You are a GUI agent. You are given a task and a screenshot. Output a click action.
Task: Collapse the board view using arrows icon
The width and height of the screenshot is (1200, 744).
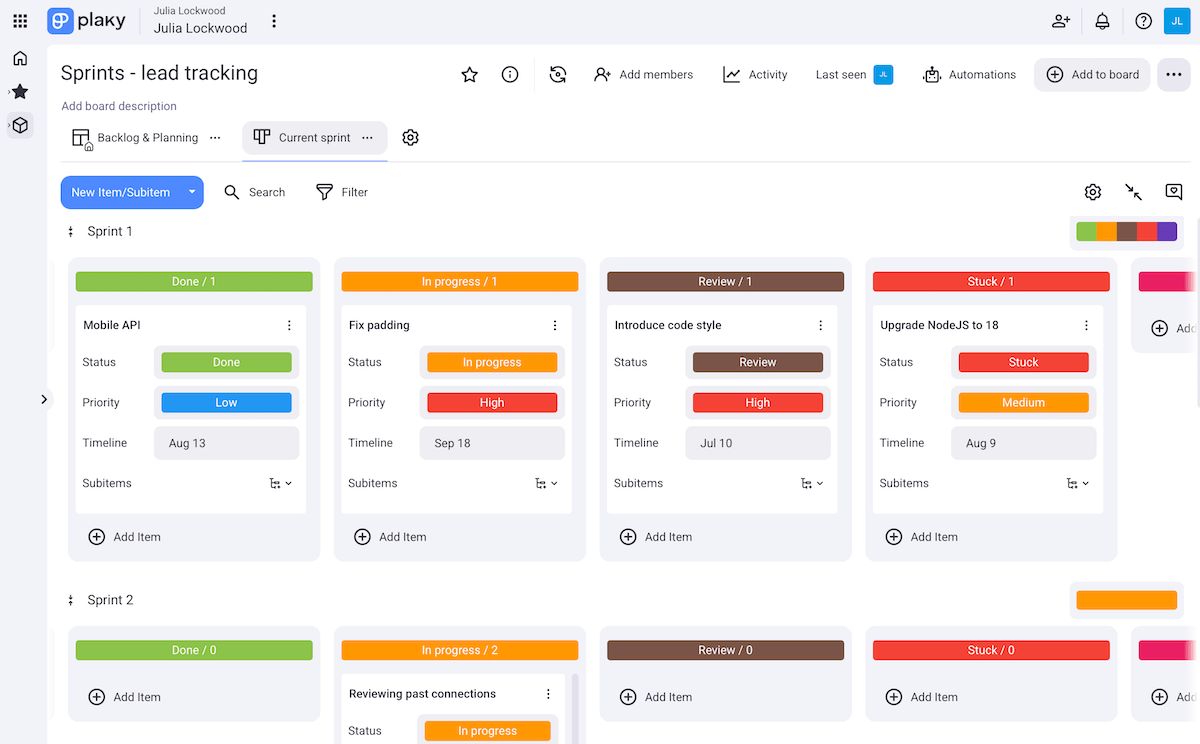tap(1133, 191)
